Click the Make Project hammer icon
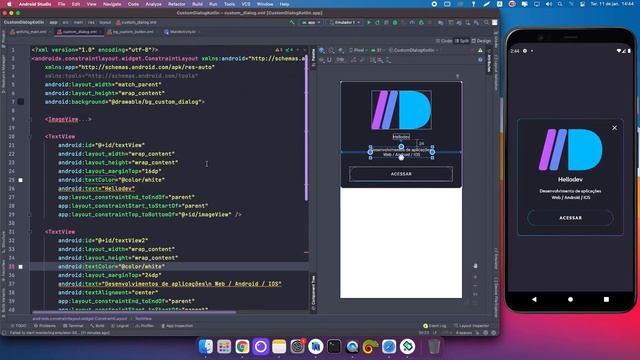Screen dimensions: 640x360 292,22
